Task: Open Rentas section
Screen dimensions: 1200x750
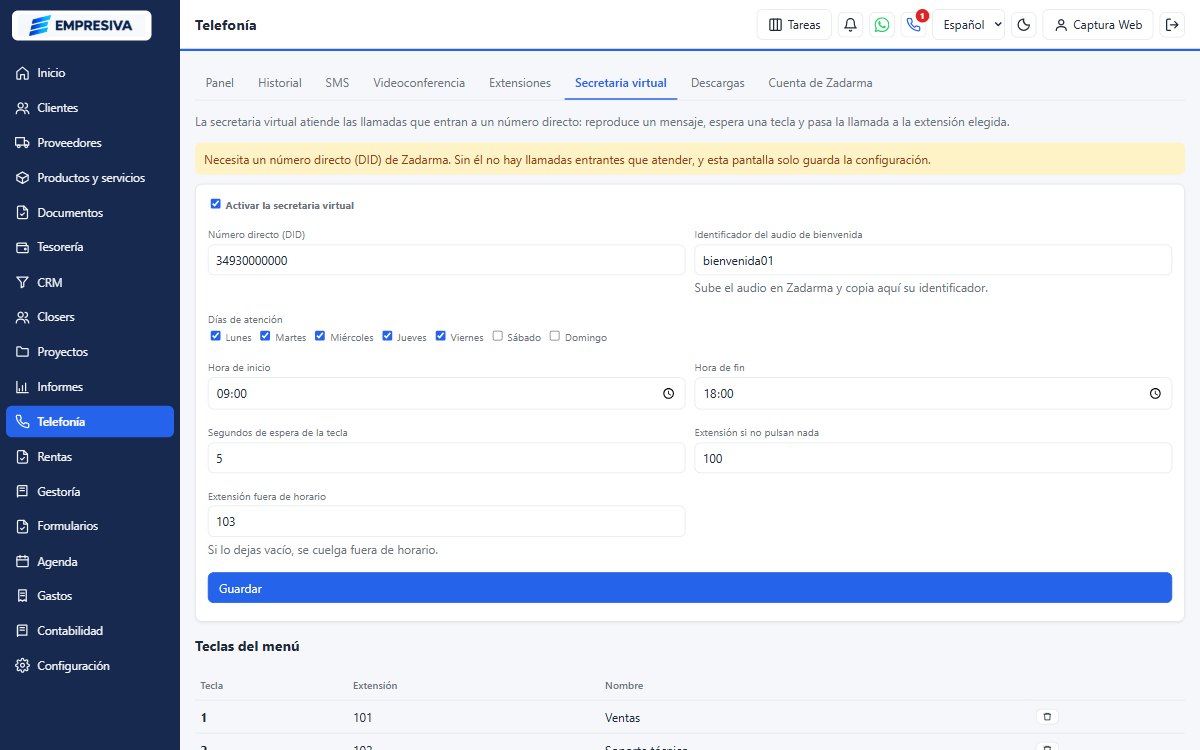Action: tap(90, 457)
